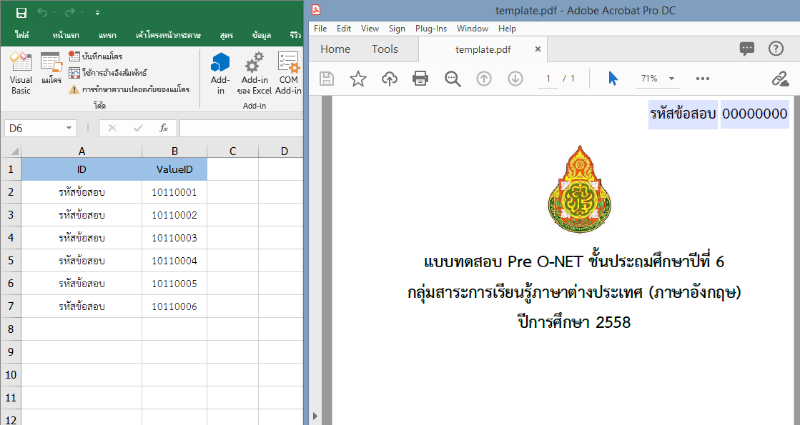The width and height of the screenshot is (800, 425).
Task: Switch to the Tools tab in Acrobat
Action: point(384,49)
